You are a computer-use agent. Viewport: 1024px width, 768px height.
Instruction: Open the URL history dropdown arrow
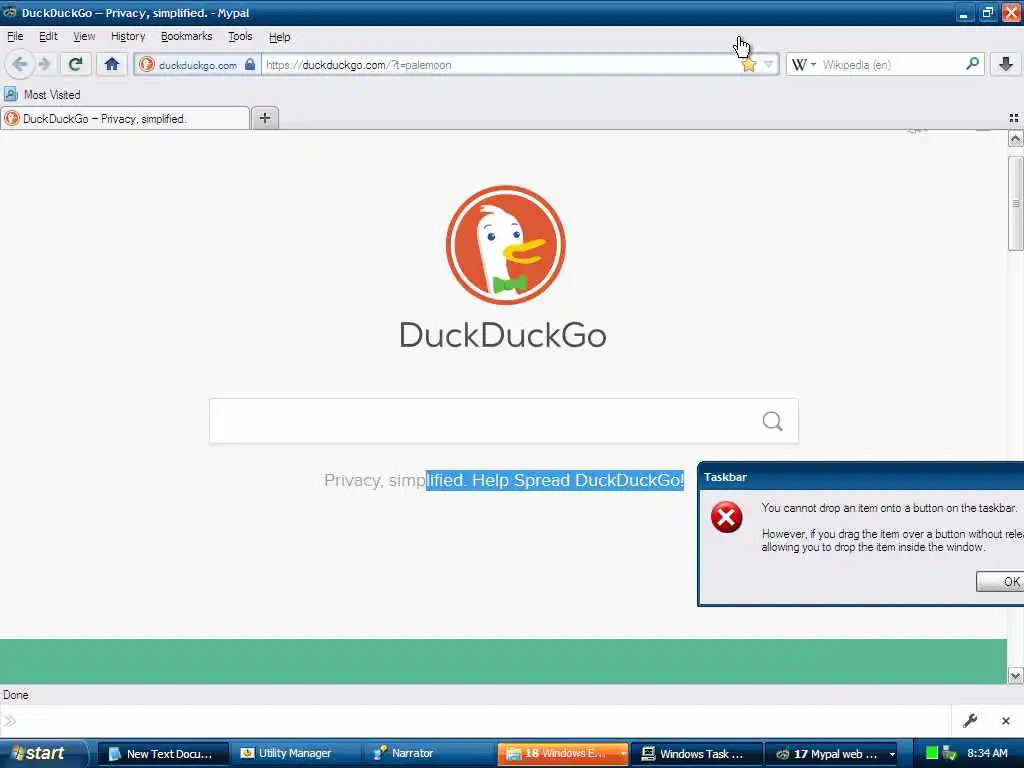(x=769, y=65)
